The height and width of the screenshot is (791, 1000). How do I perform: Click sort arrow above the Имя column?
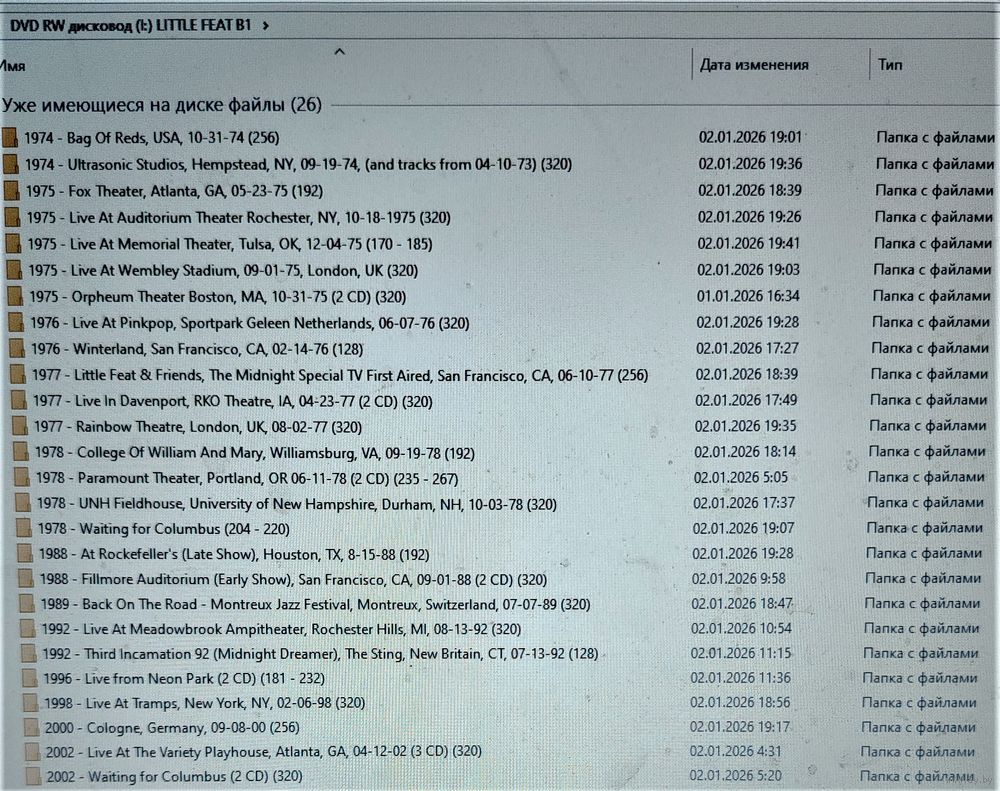coord(339,50)
